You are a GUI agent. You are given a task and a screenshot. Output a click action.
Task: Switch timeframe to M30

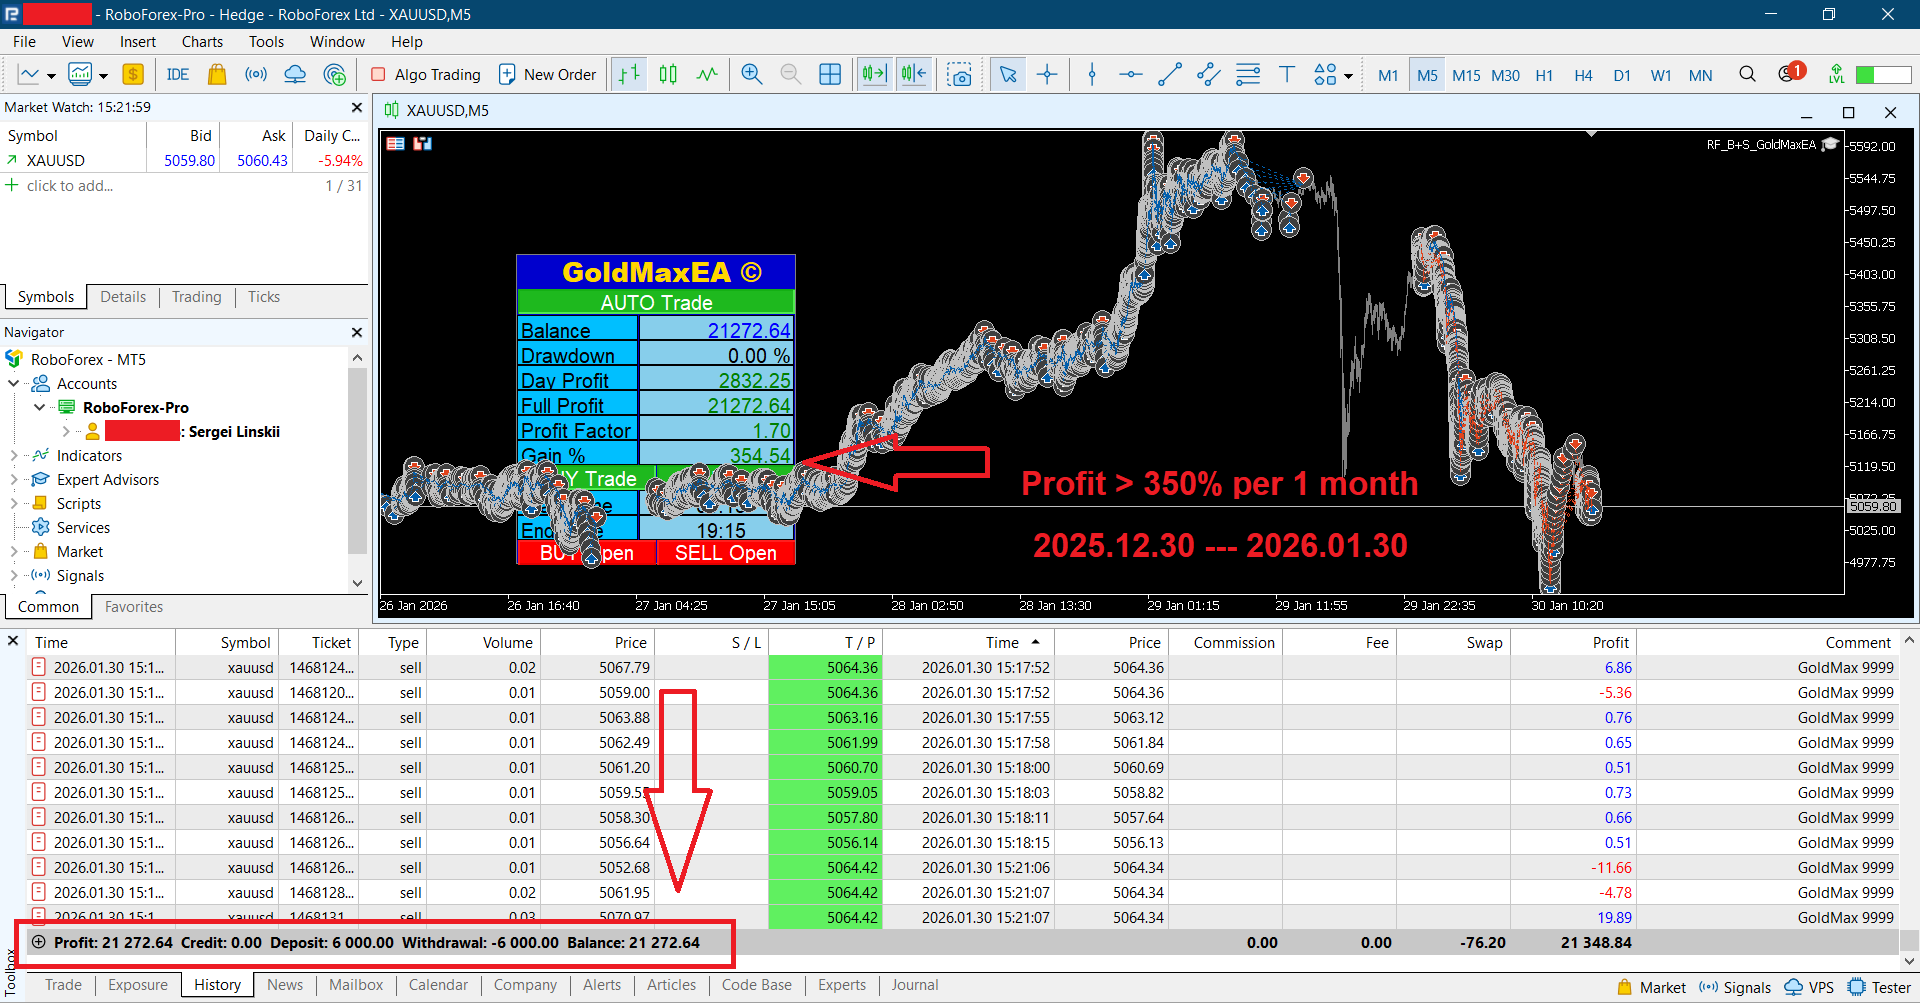(1505, 75)
